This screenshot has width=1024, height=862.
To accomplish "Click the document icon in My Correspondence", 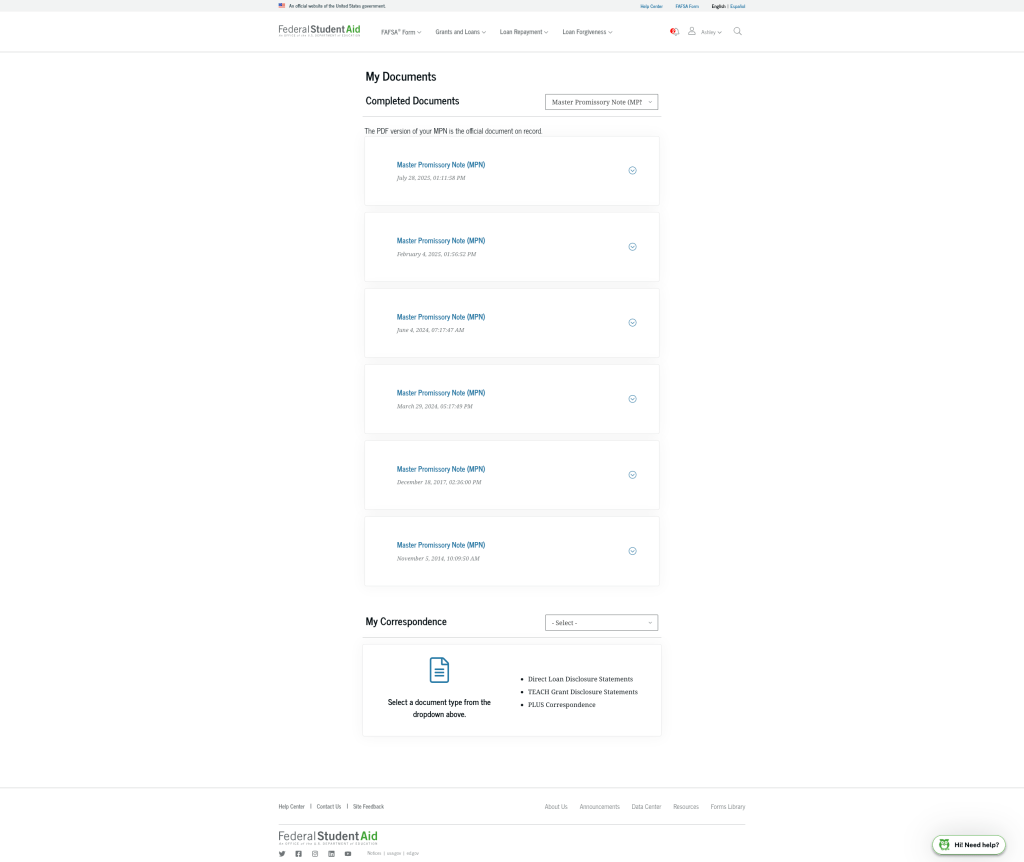I will pyautogui.click(x=439, y=670).
